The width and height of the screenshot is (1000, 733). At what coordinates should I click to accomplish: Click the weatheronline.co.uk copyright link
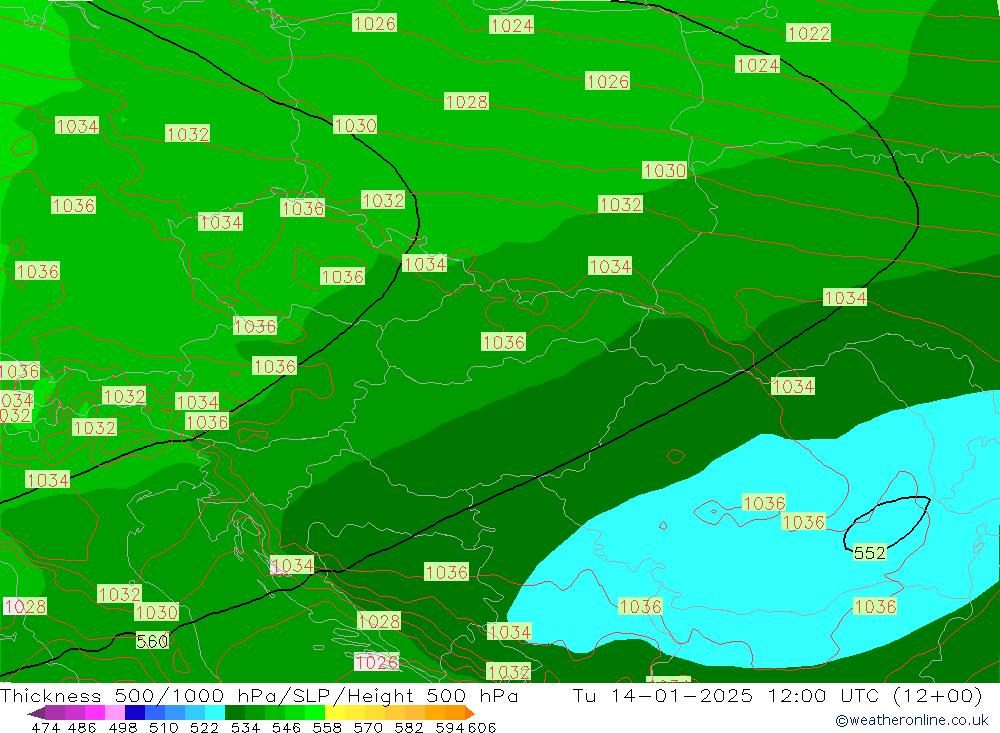coord(911,720)
